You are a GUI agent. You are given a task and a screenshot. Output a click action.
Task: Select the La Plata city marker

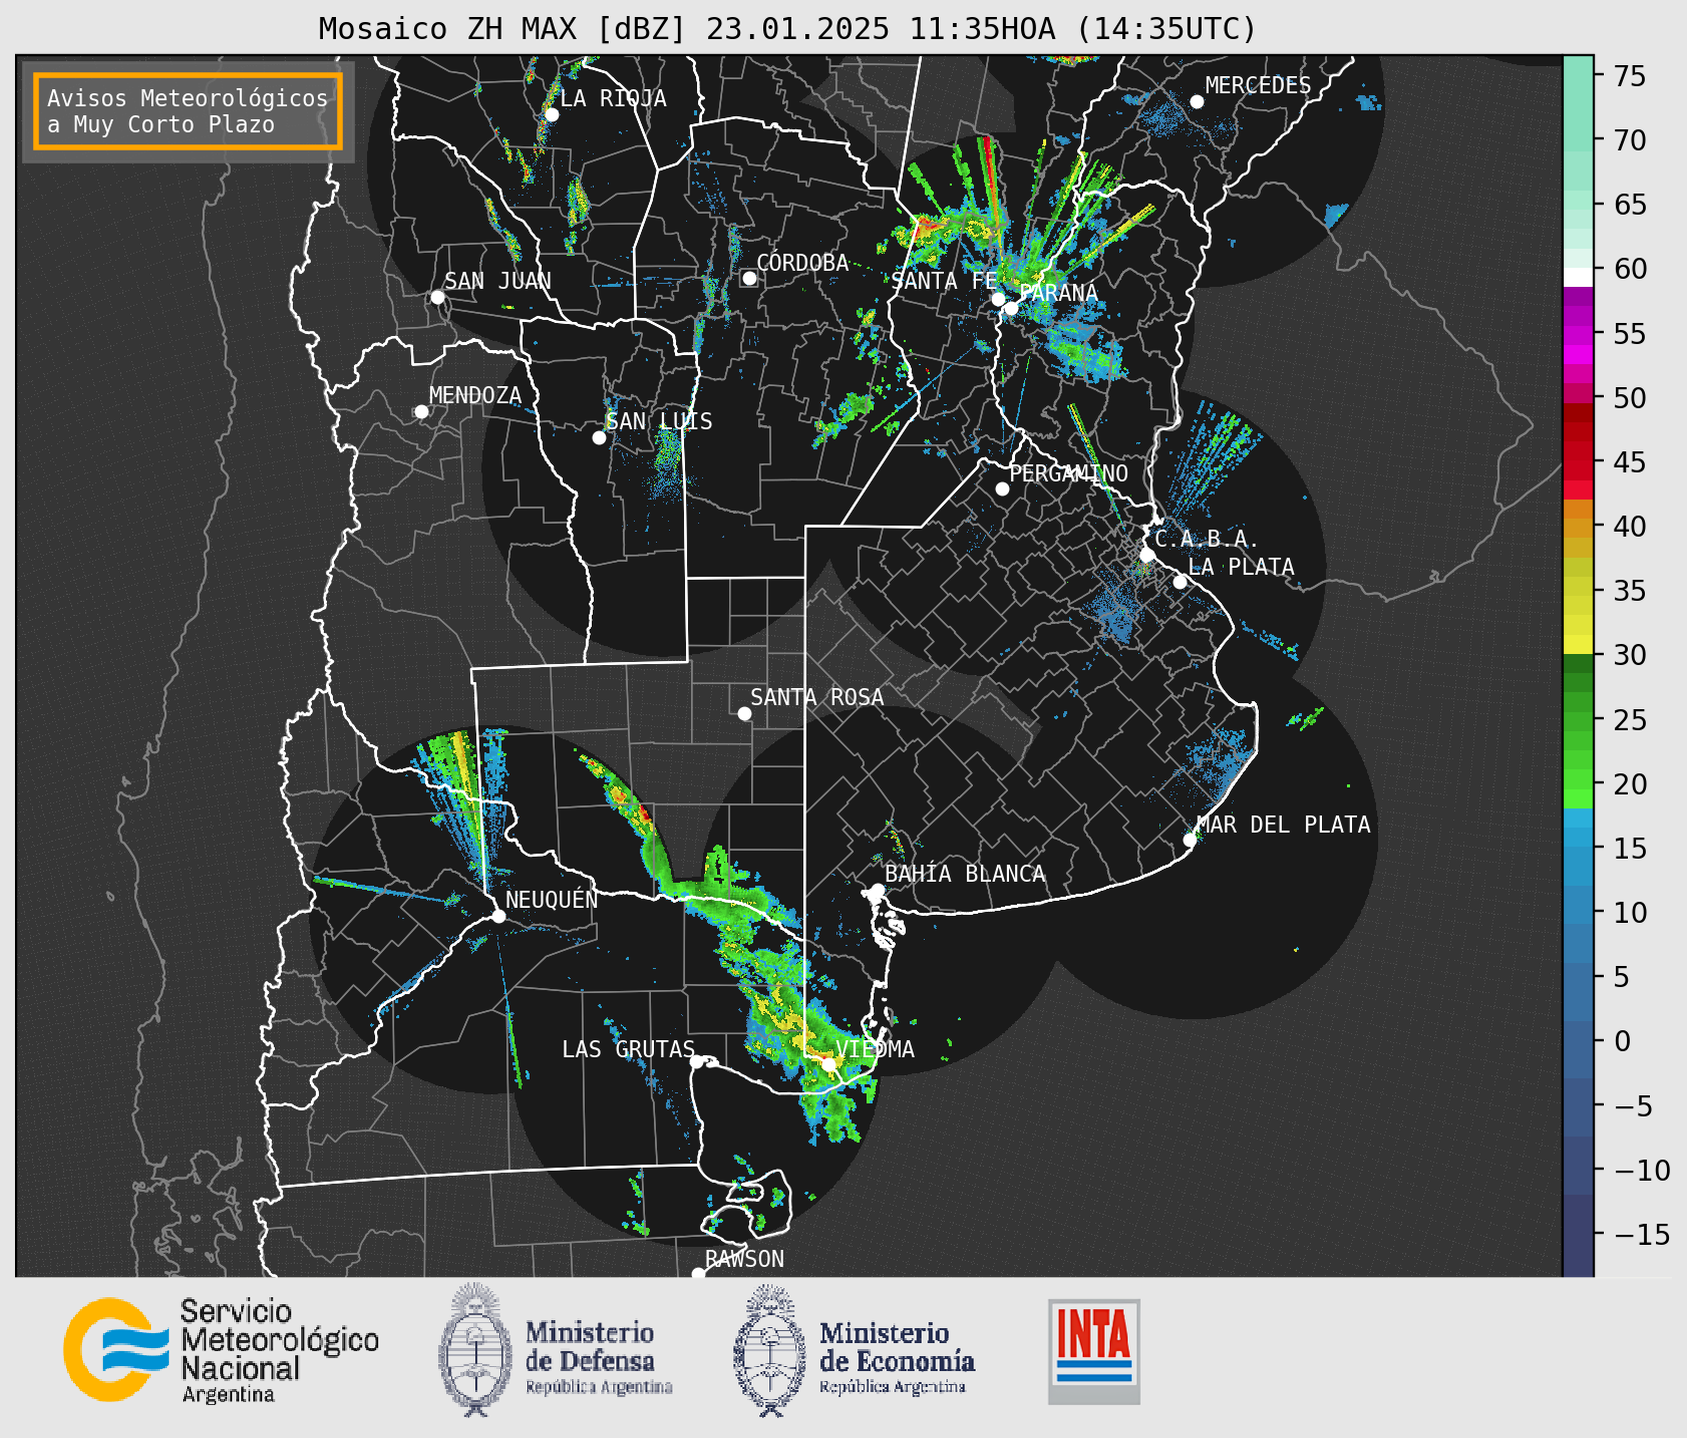1180,582
